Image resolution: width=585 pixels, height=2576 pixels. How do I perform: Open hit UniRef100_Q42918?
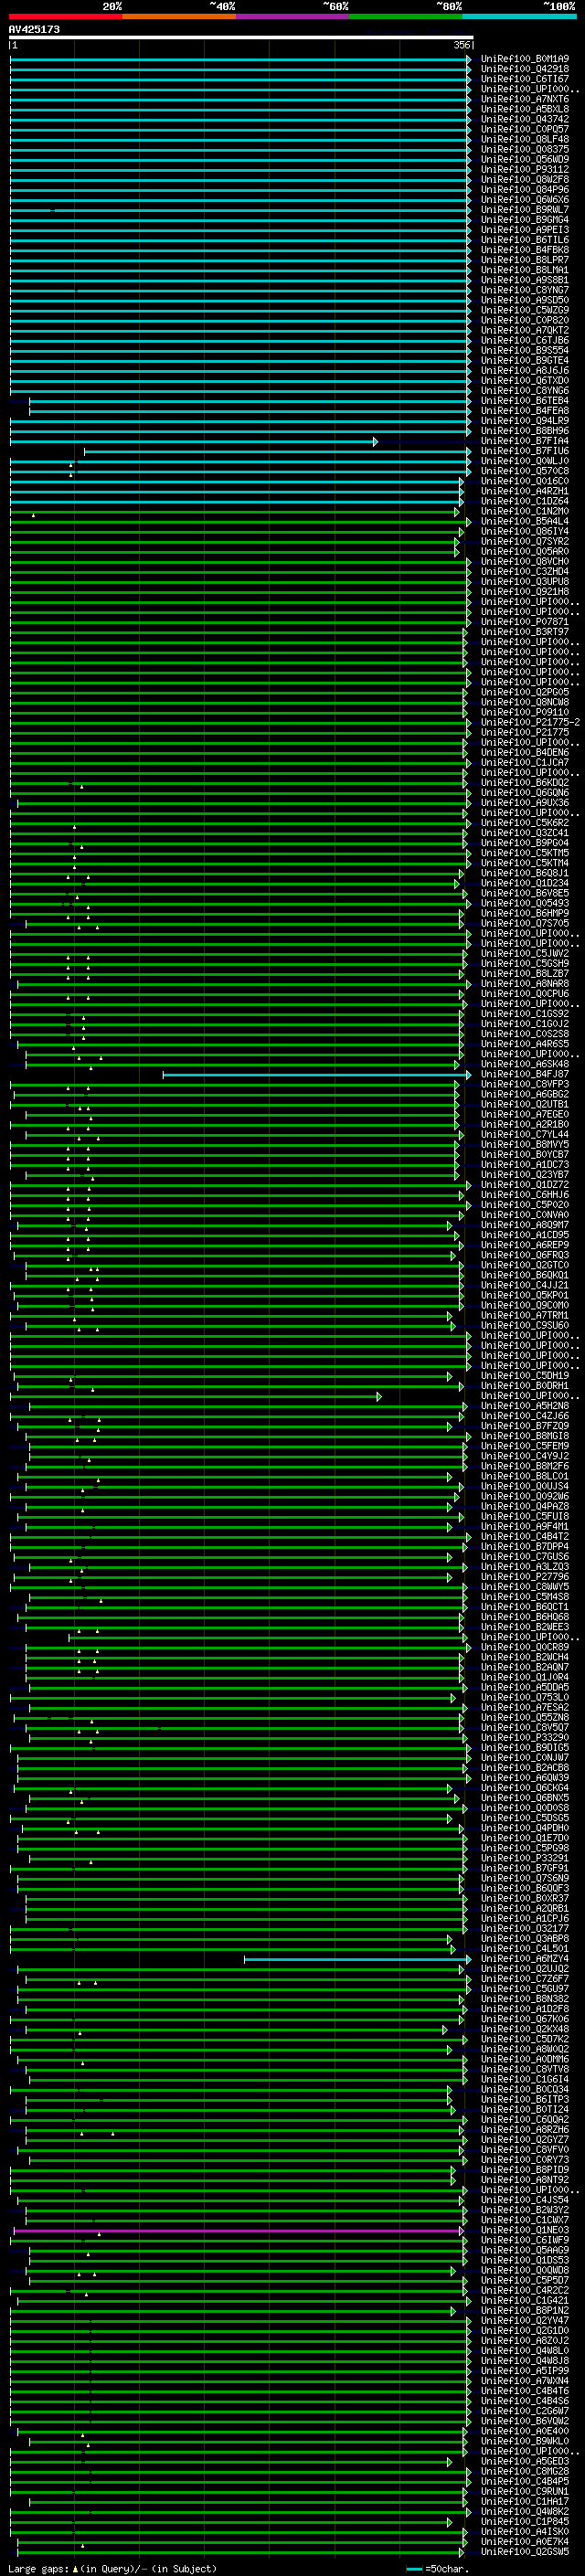pos(525,69)
